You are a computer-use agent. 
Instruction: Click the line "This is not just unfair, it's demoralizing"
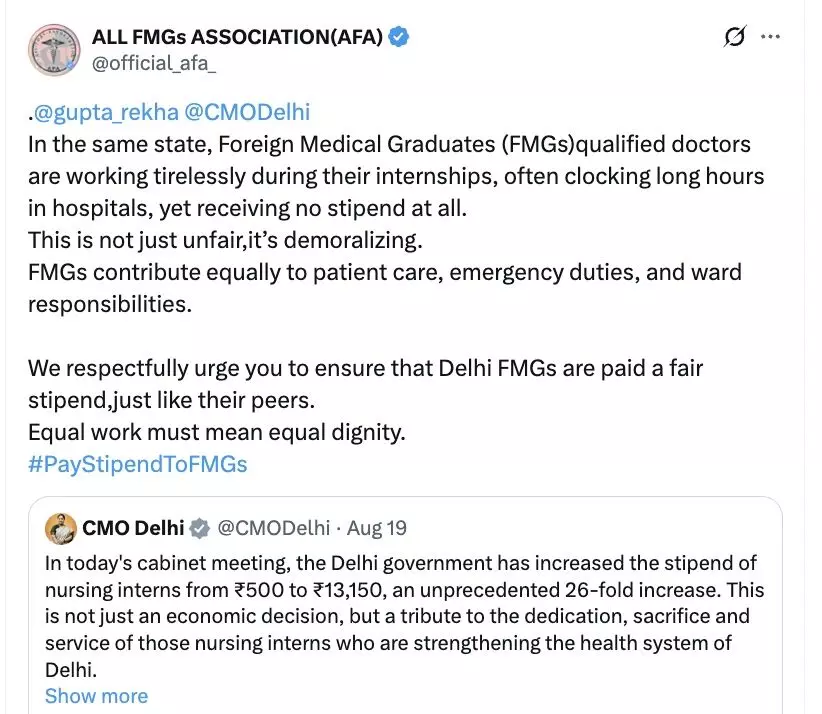pyautogui.click(x=232, y=240)
